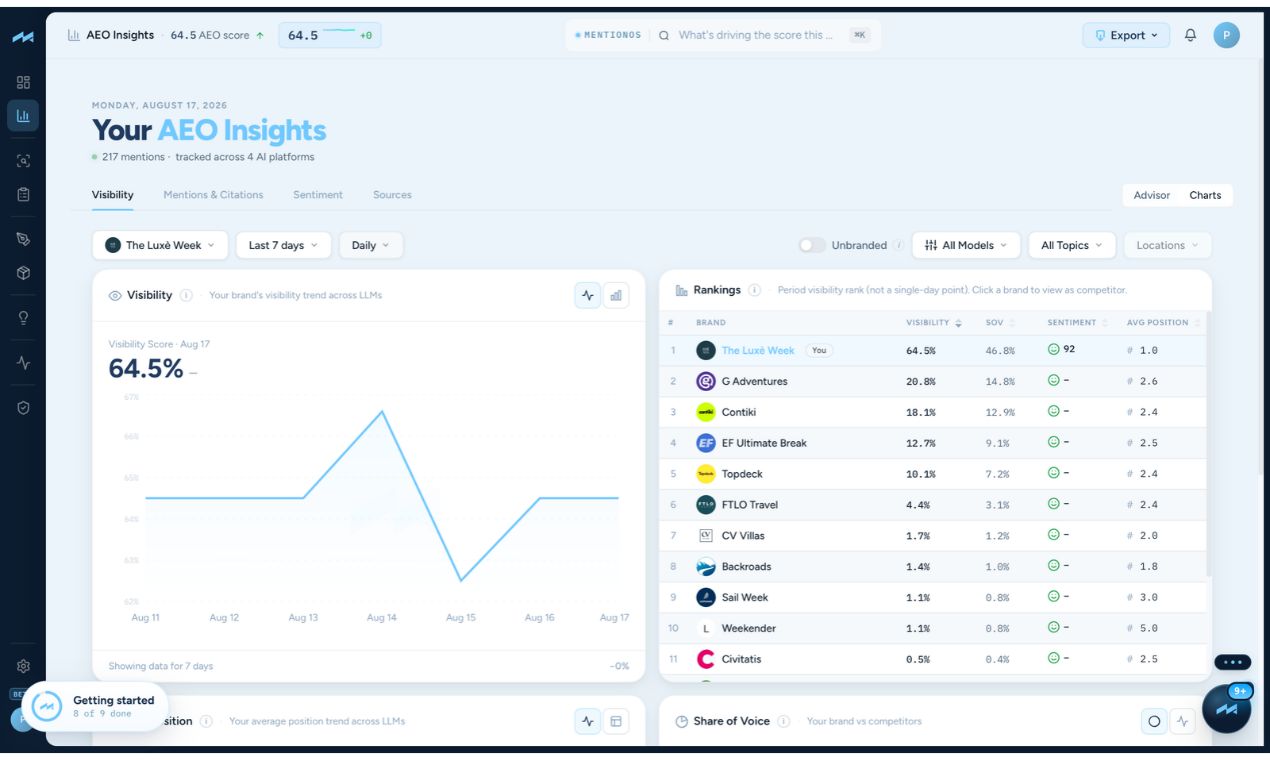Open the cube package sidebar icon
1270x760 pixels.
click(x=23, y=273)
